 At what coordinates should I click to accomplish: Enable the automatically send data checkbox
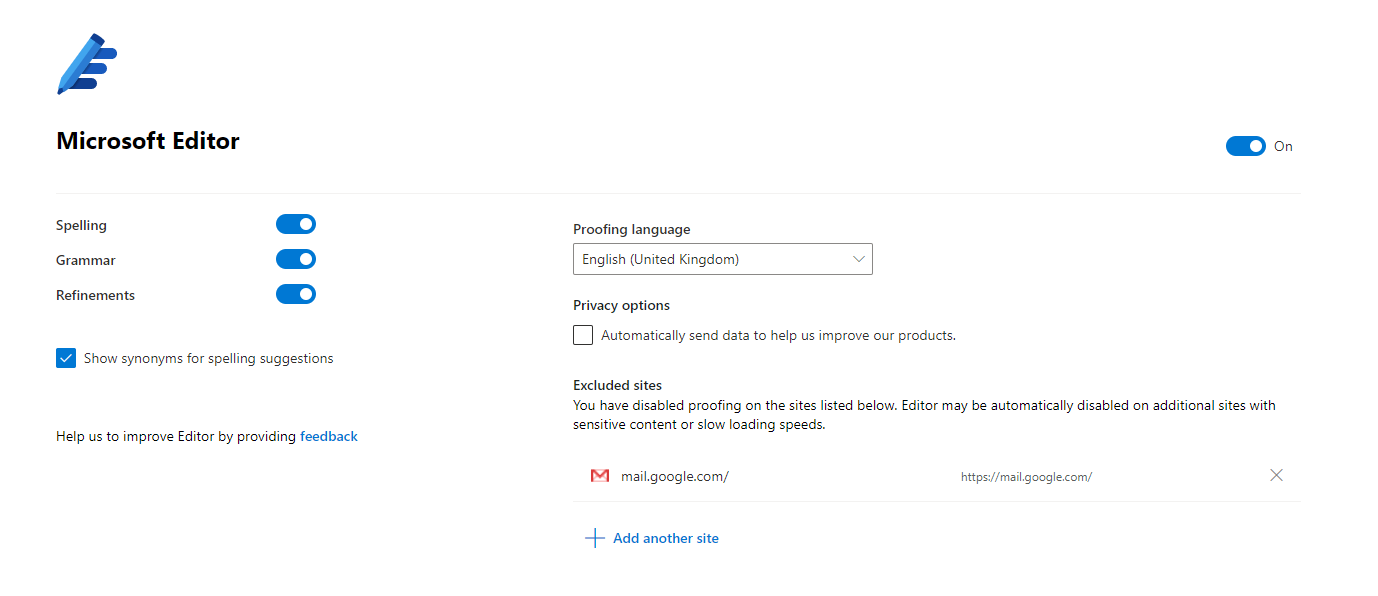coord(583,335)
